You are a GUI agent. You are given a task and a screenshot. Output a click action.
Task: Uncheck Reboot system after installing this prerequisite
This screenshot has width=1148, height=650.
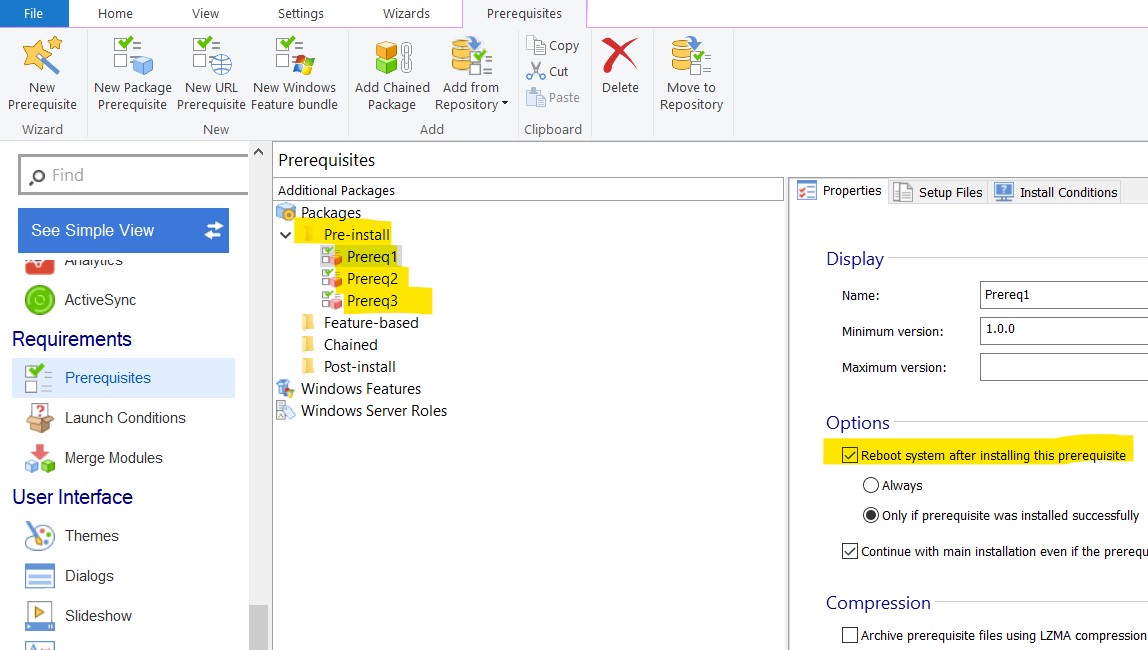click(850, 456)
